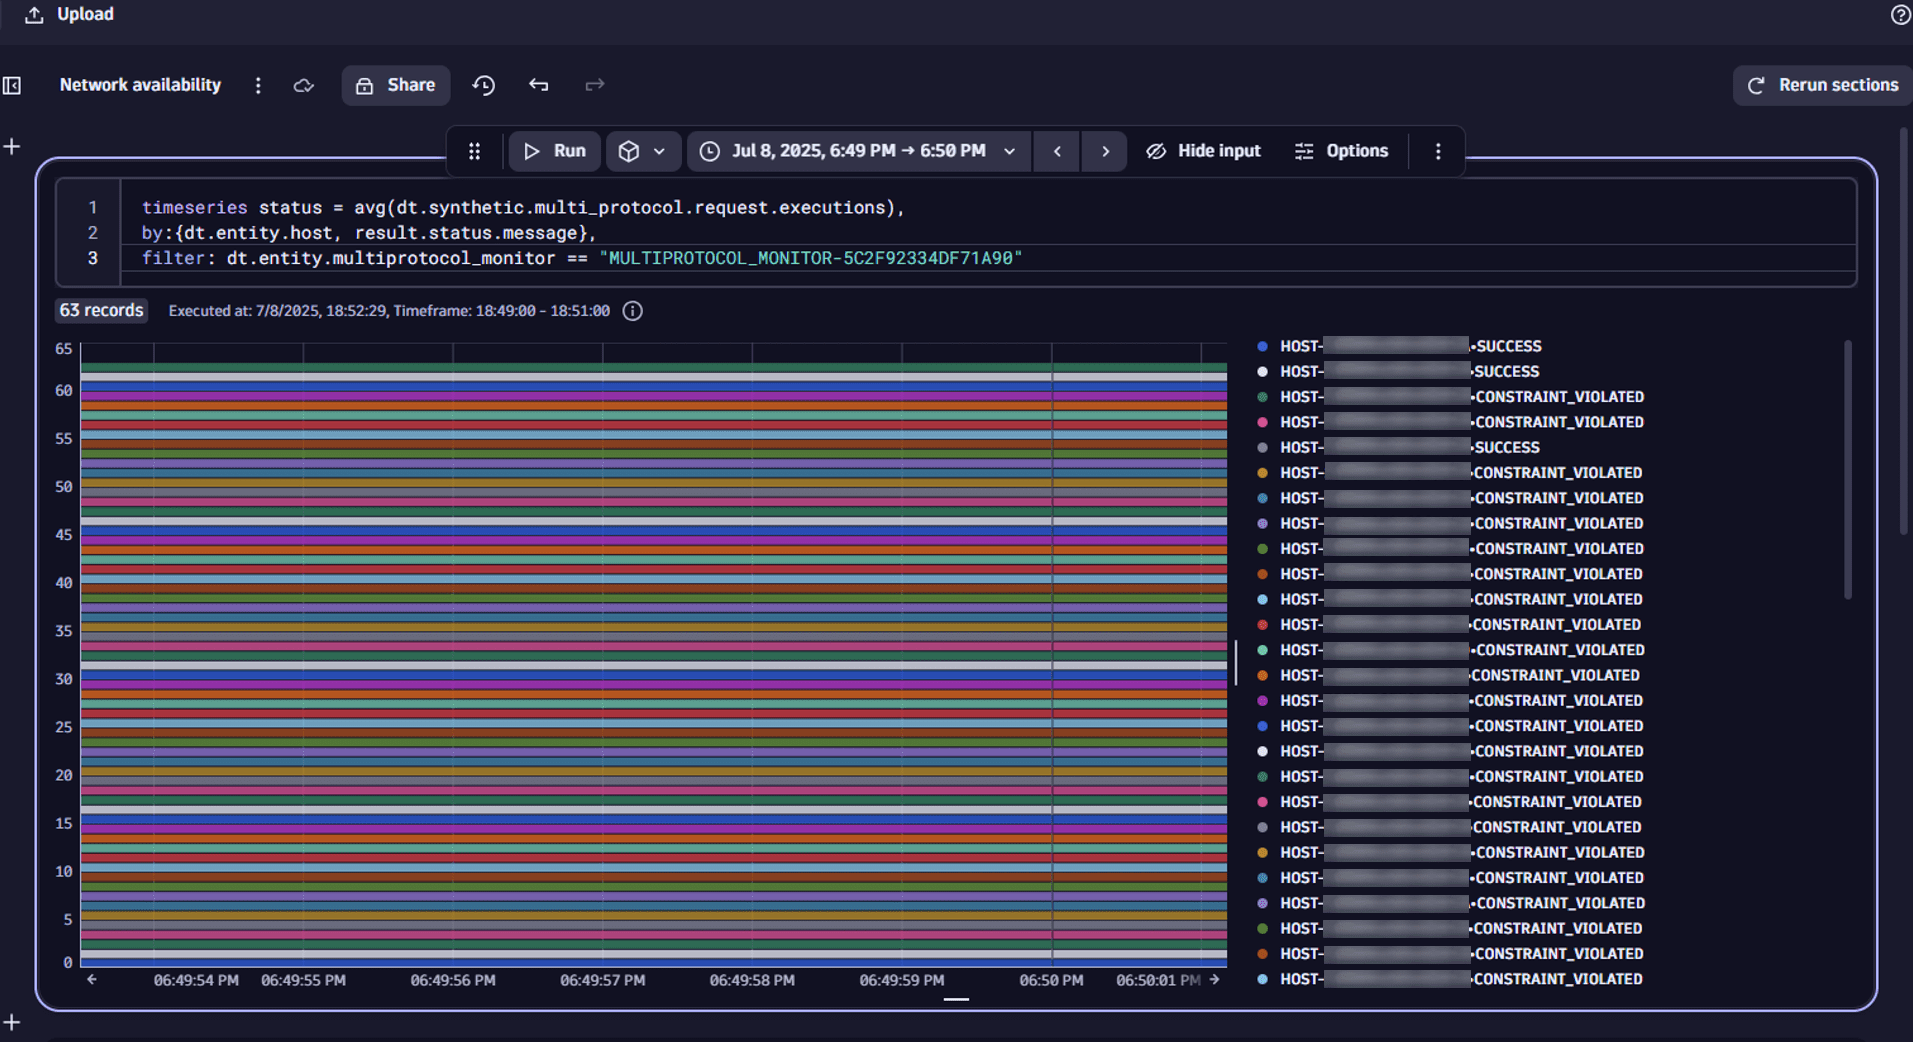Open the version history icon
The height and width of the screenshot is (1042, 1913).
pyautogui.click(x=484, y=85)
